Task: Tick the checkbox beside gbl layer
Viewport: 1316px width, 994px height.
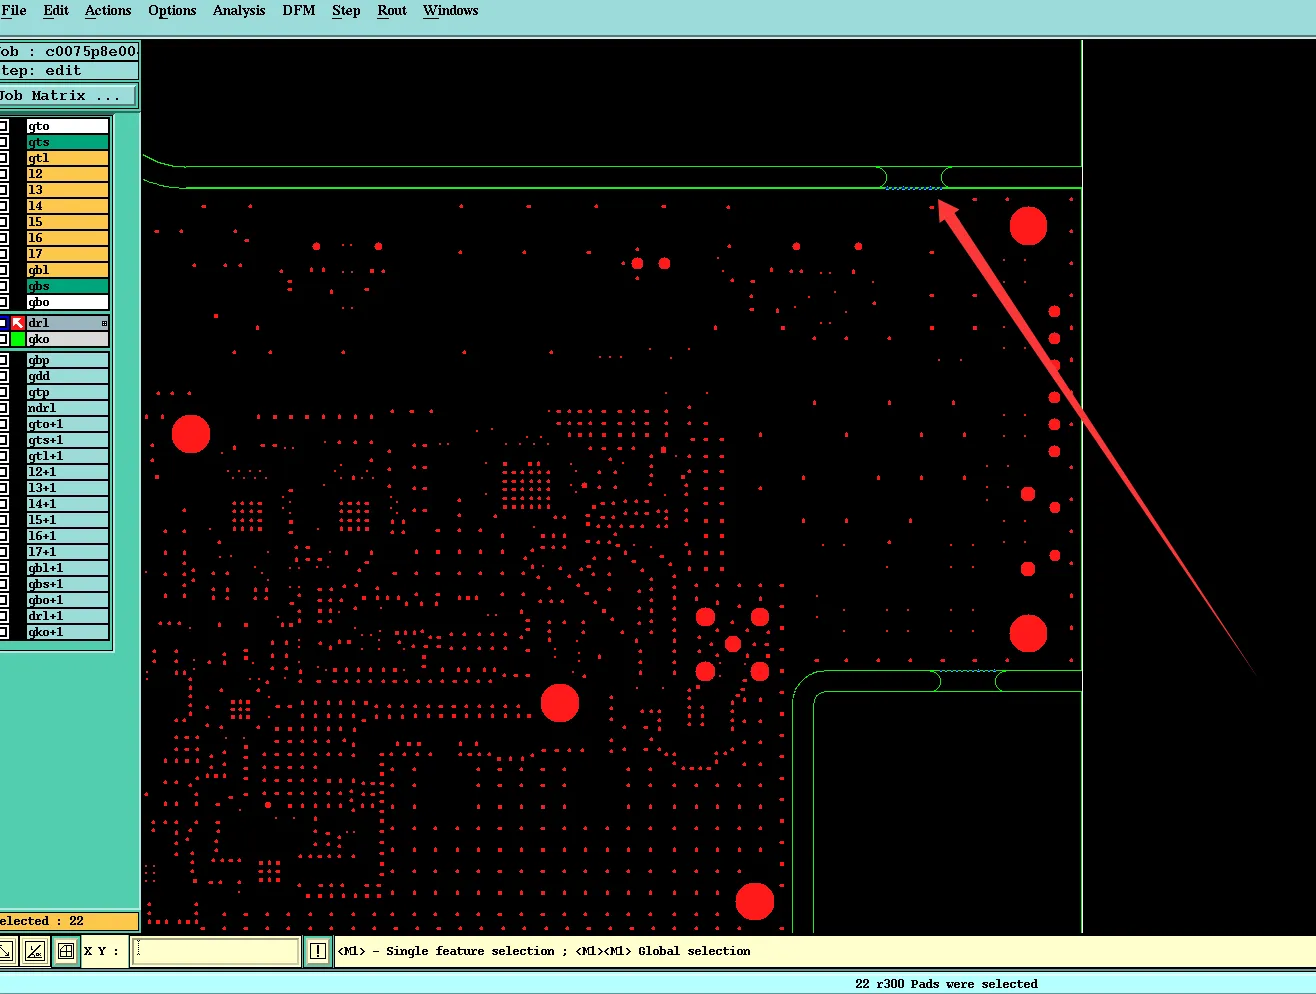Action: 4,270
